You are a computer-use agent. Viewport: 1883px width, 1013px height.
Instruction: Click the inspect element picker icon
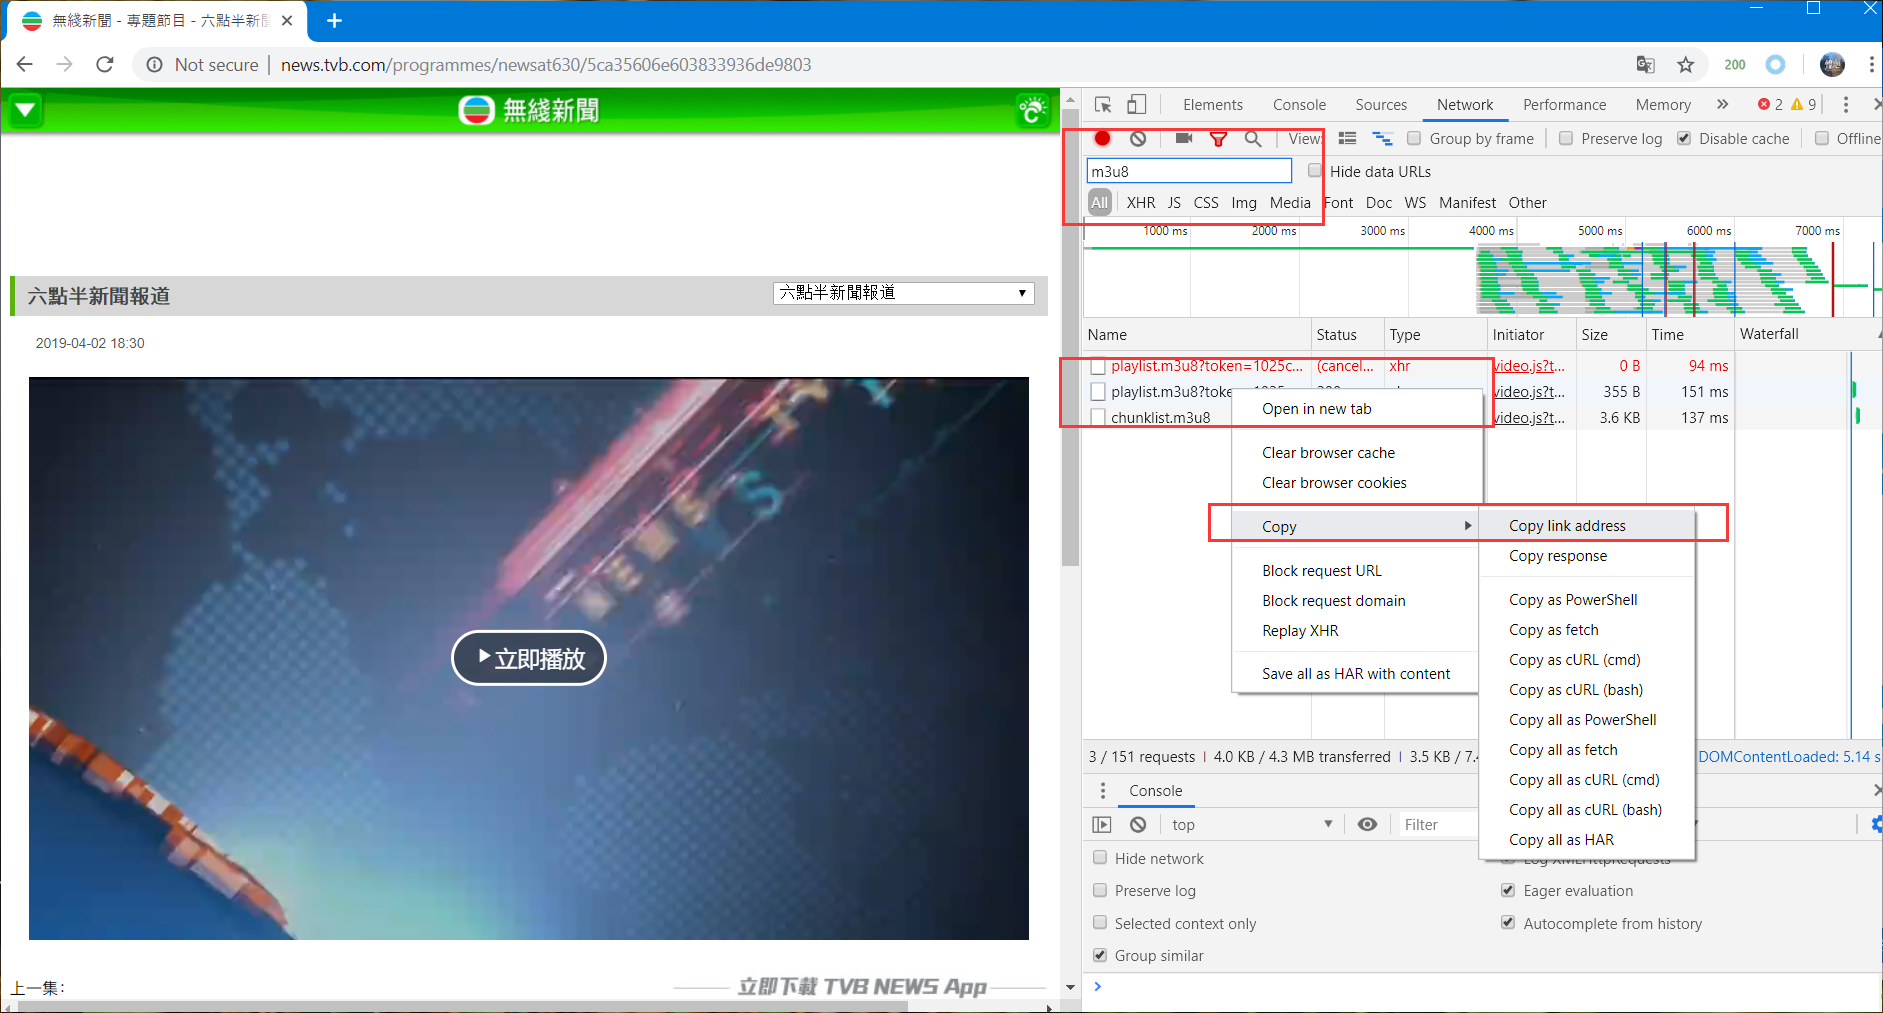(x=1103, y=105)
